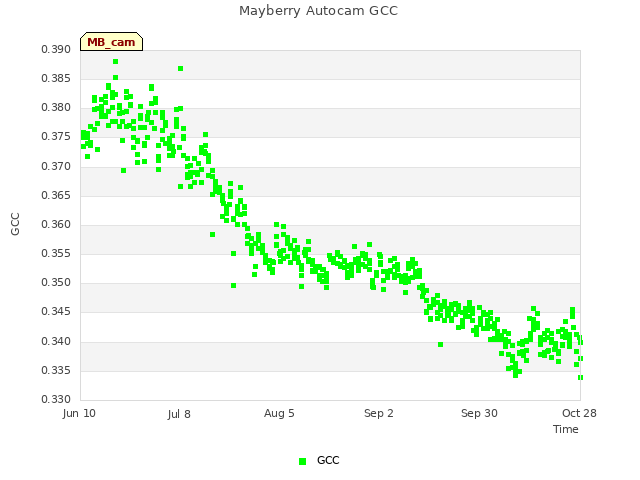Click the 0.380 y-axis value
Screen dimensions: 640x480
56,108
